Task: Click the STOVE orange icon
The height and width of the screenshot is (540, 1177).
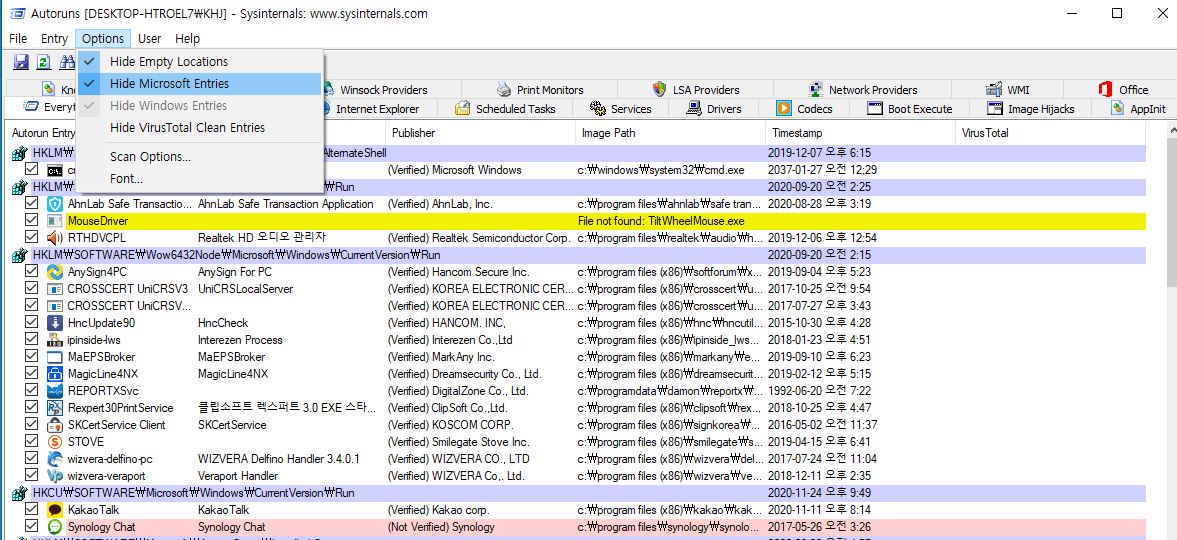Action: pos(55,442)
